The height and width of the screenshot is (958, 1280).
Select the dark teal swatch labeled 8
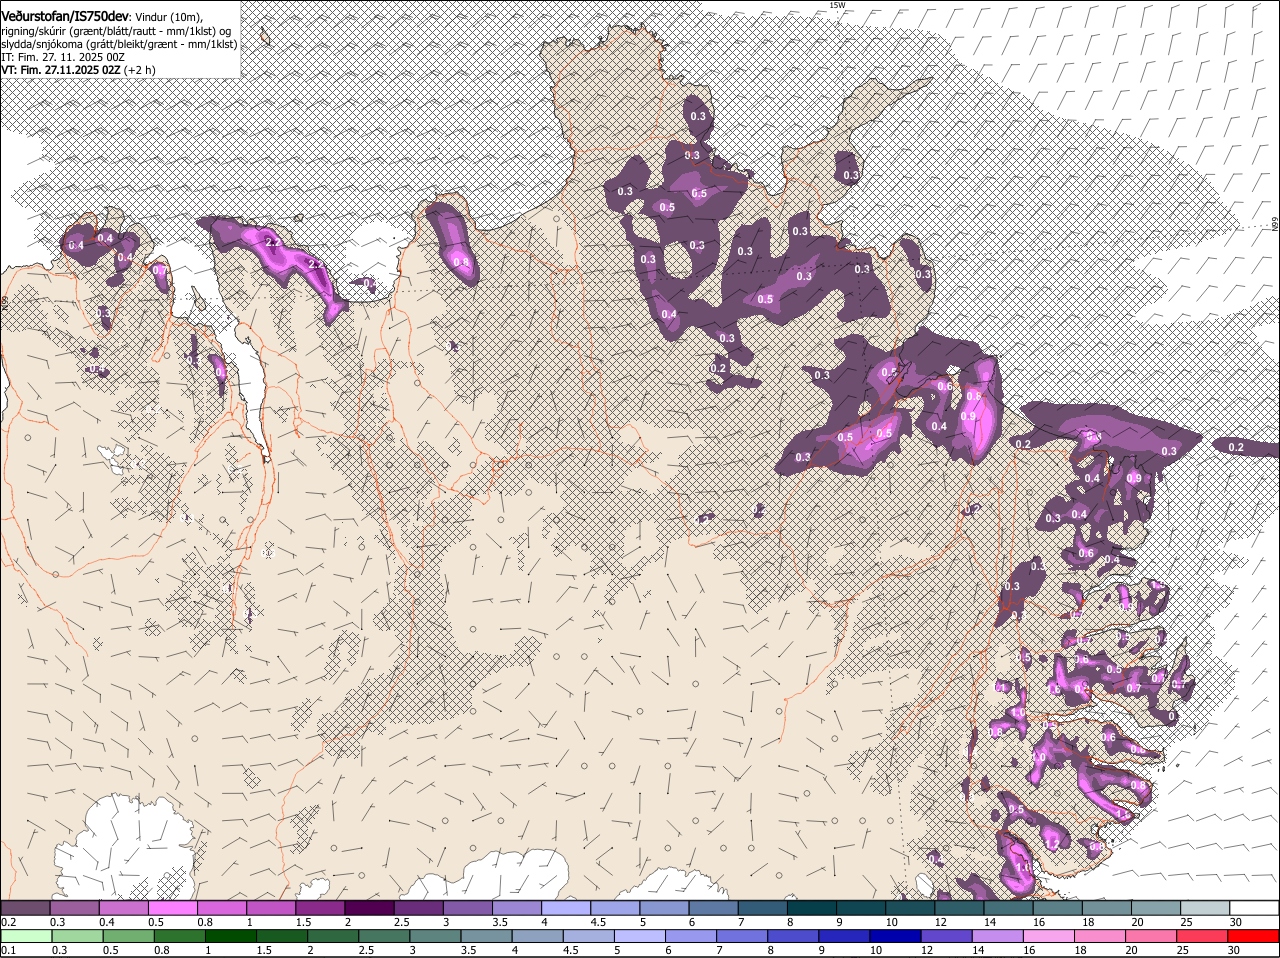(x=811, y=908)
